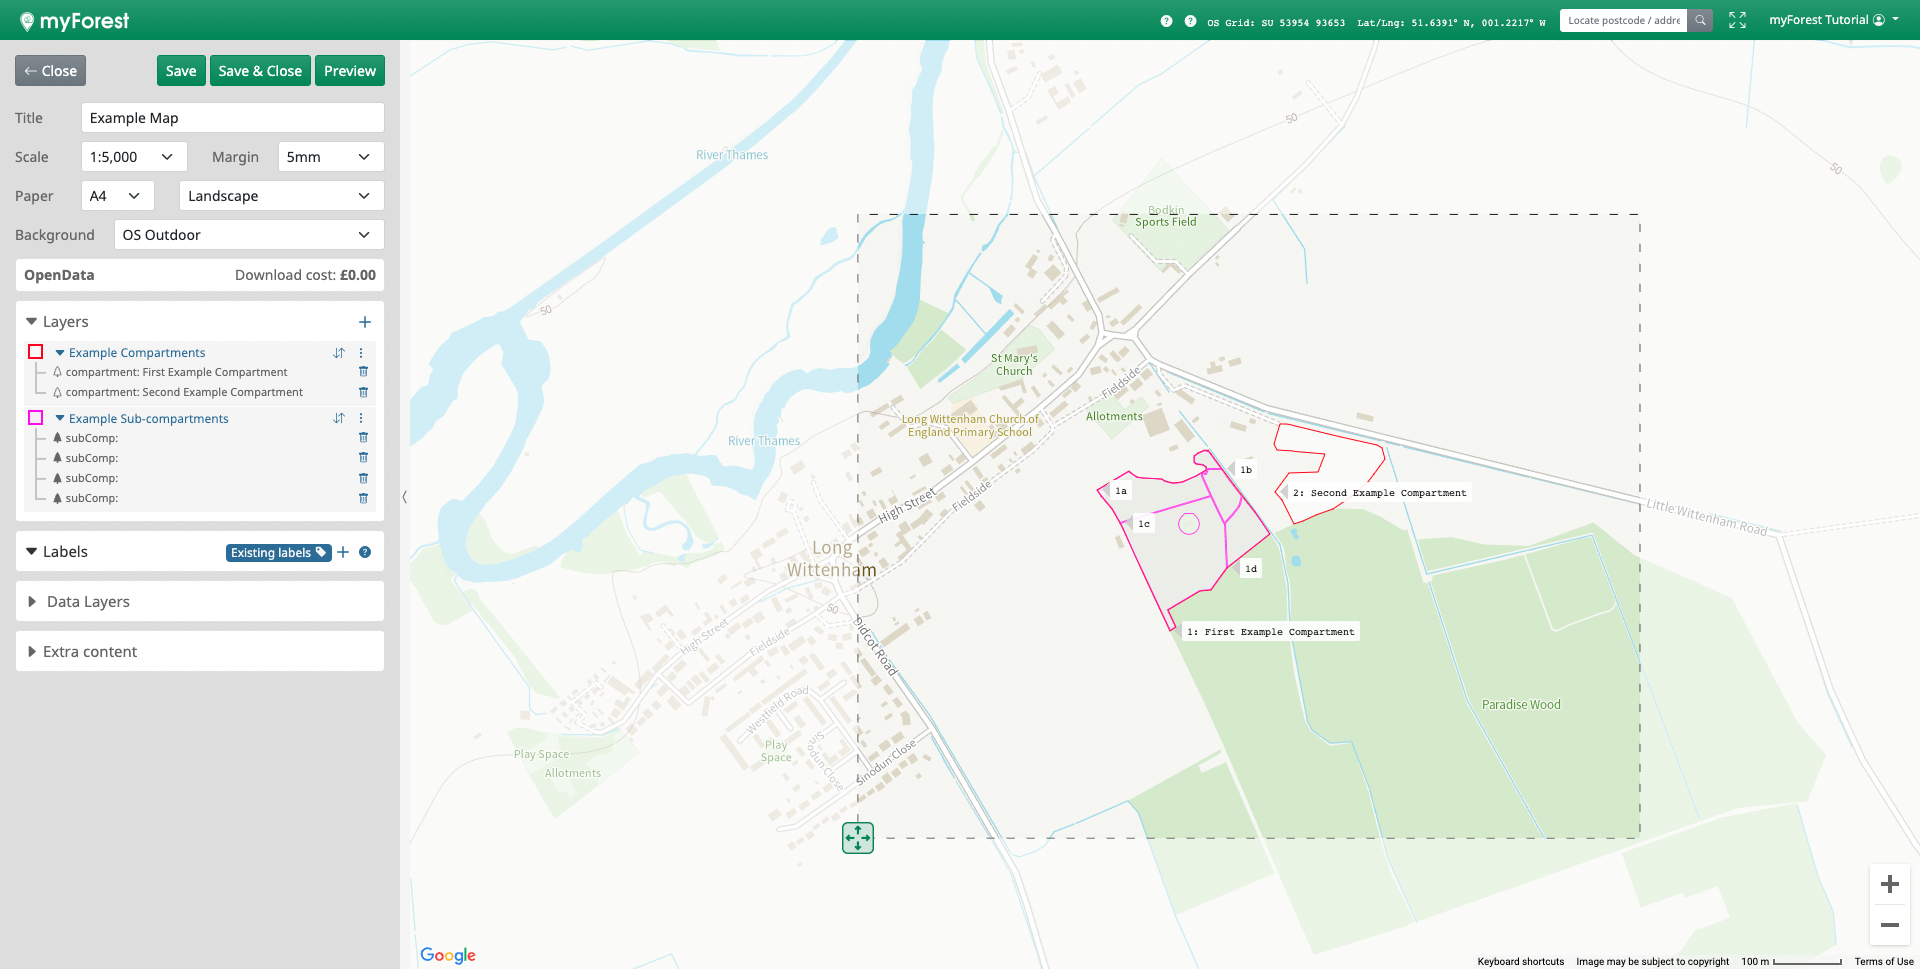The height and width of the screenshot is (969, 1920).
Task: Click the map move handle icon
Action: click(x=858, y=838)
